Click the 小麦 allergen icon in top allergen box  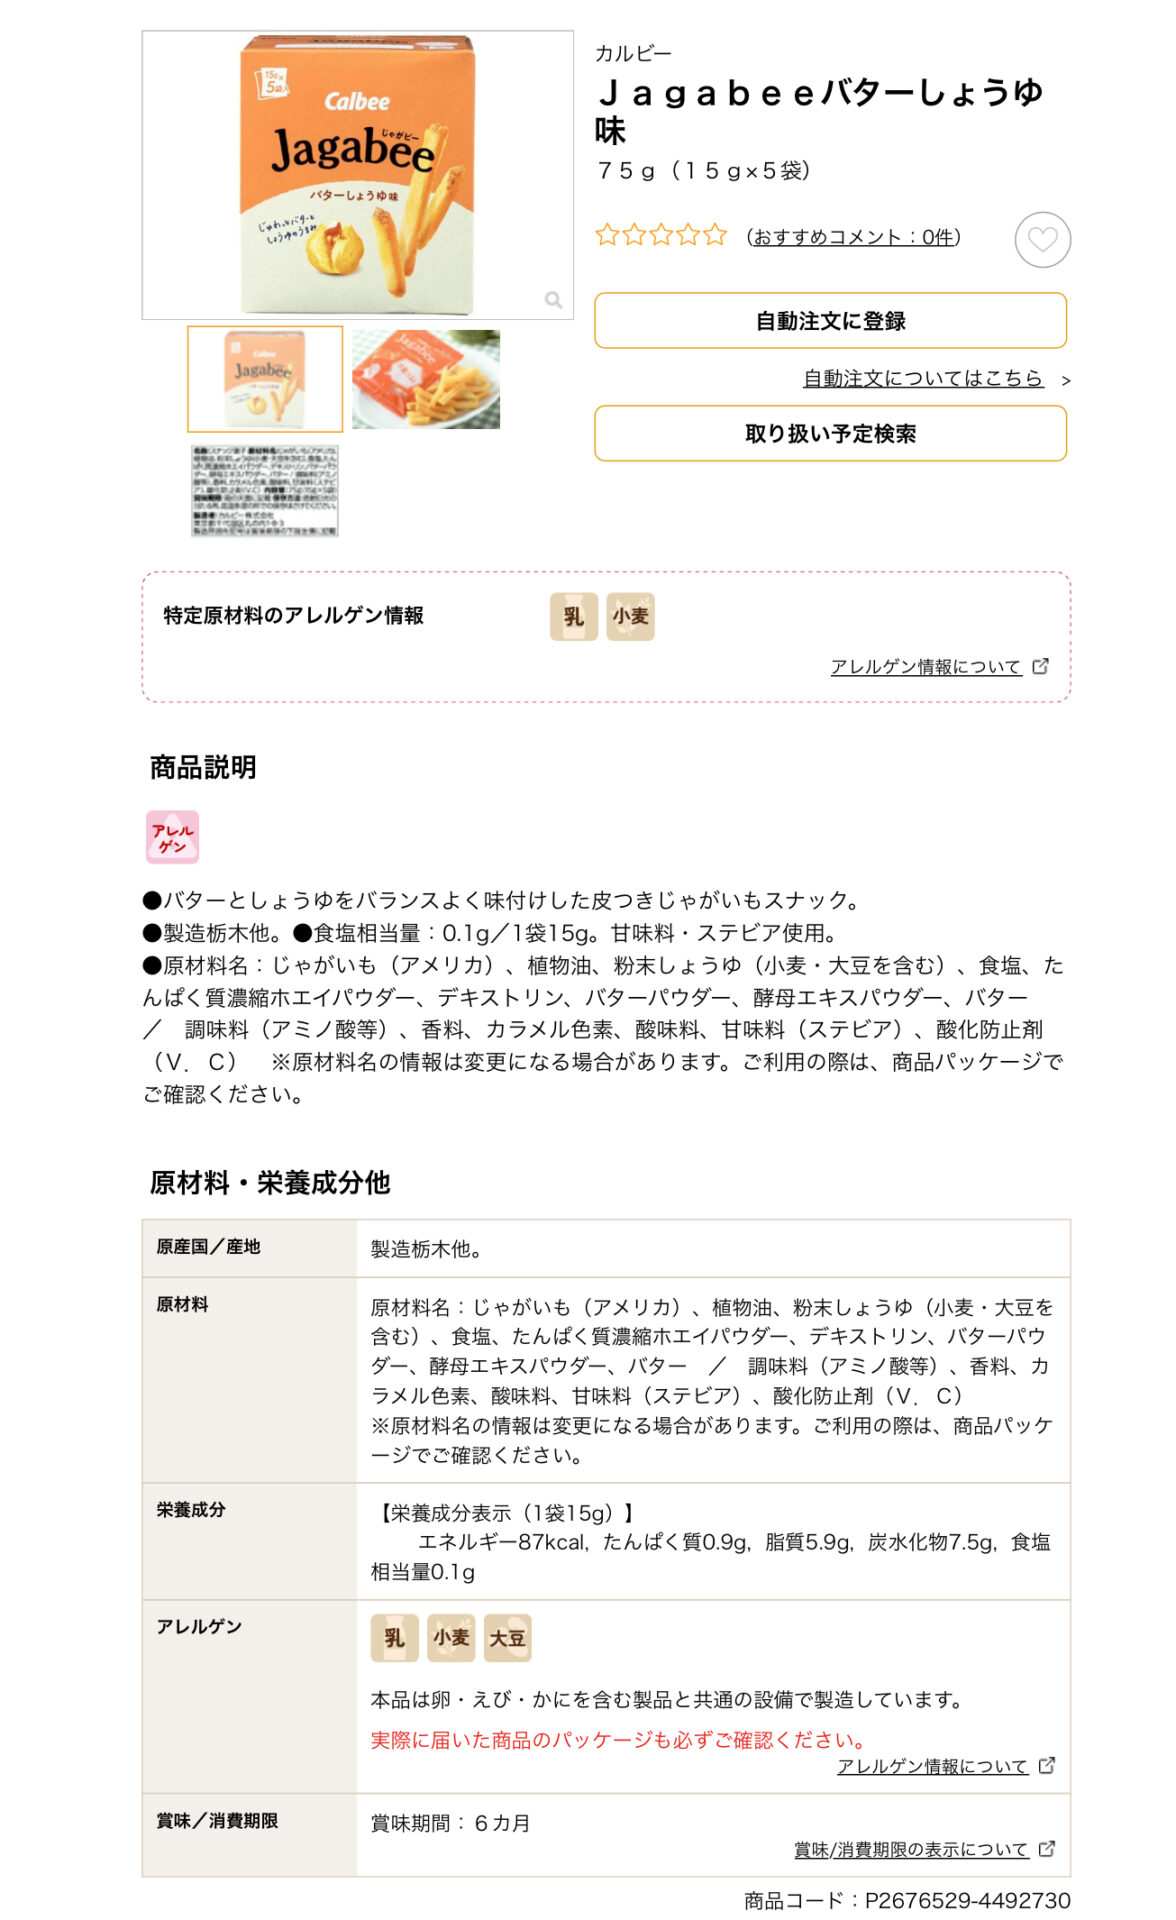(x=630, y=616)
